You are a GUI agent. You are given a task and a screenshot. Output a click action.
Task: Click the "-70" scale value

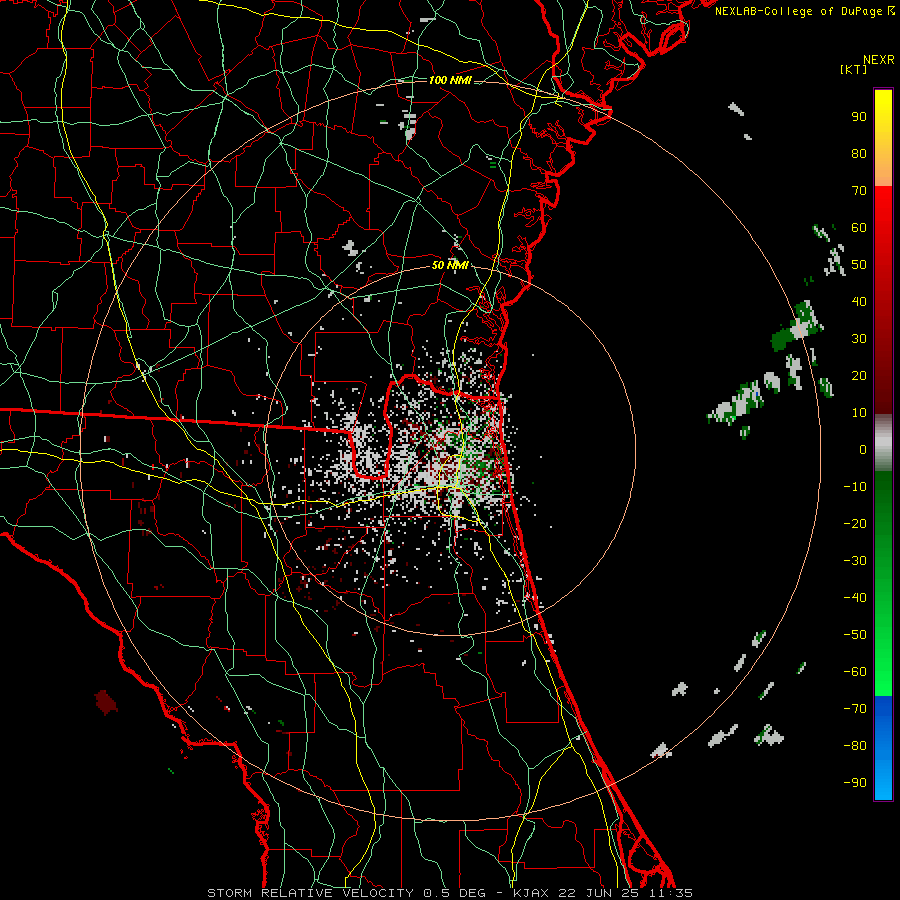(x=855, y=709)
